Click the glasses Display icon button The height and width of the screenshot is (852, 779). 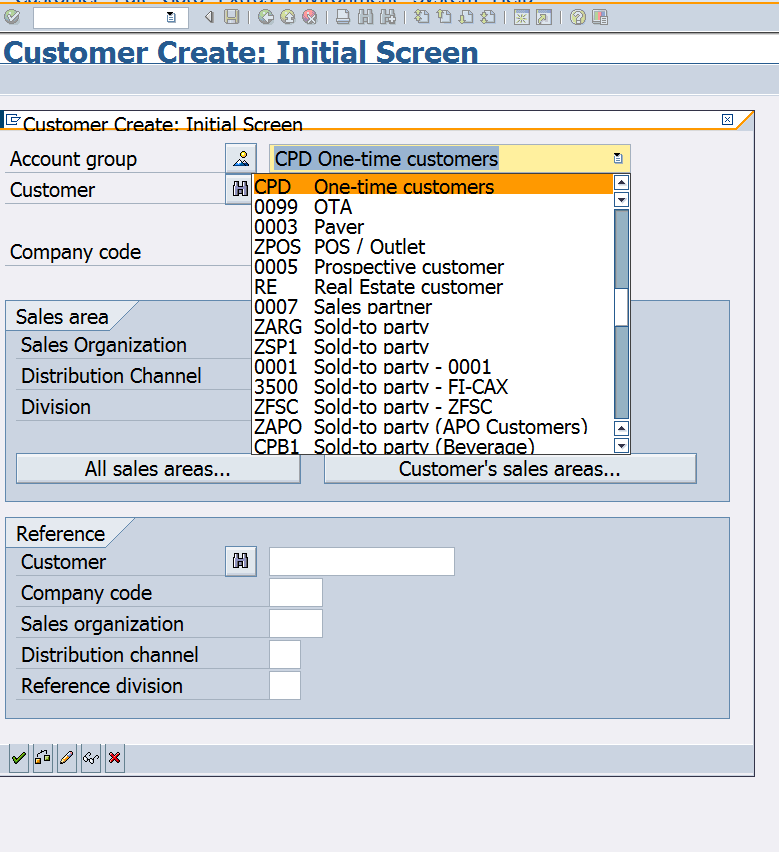pyautogui.click(x=91, y=758)
